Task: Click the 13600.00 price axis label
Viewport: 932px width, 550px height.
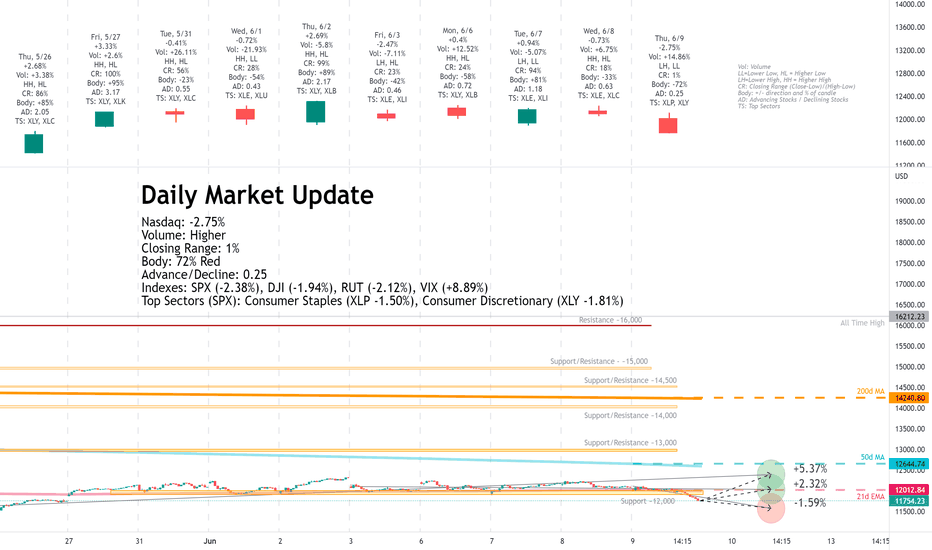Action: 910,27
